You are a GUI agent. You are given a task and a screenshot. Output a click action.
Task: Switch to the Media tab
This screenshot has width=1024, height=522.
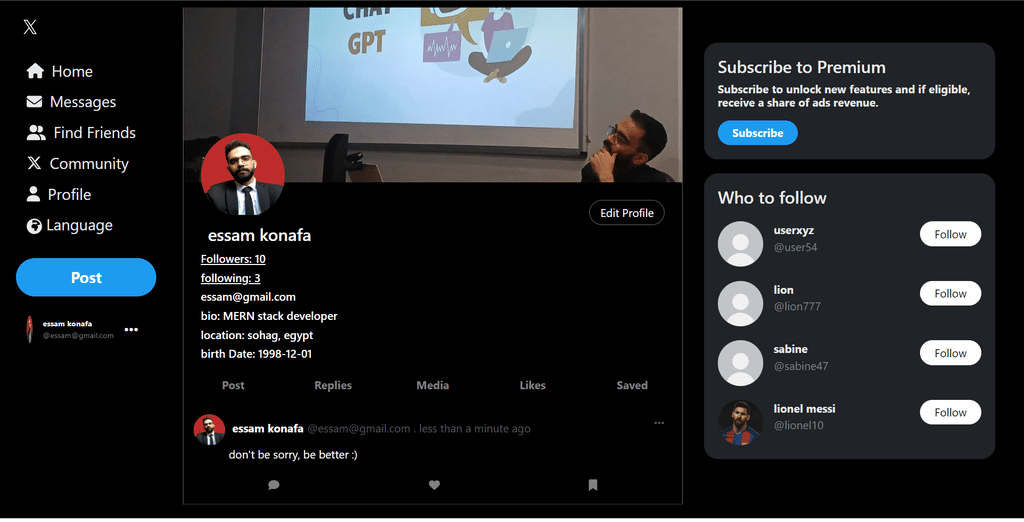point(432,385)
